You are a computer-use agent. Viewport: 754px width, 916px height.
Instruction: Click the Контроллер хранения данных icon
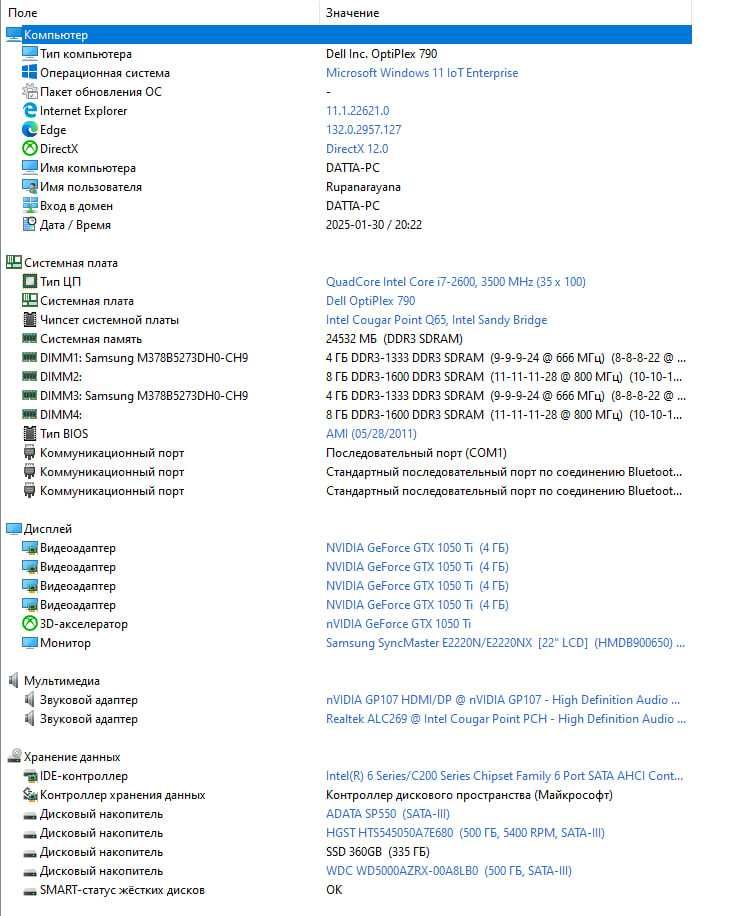29,794
